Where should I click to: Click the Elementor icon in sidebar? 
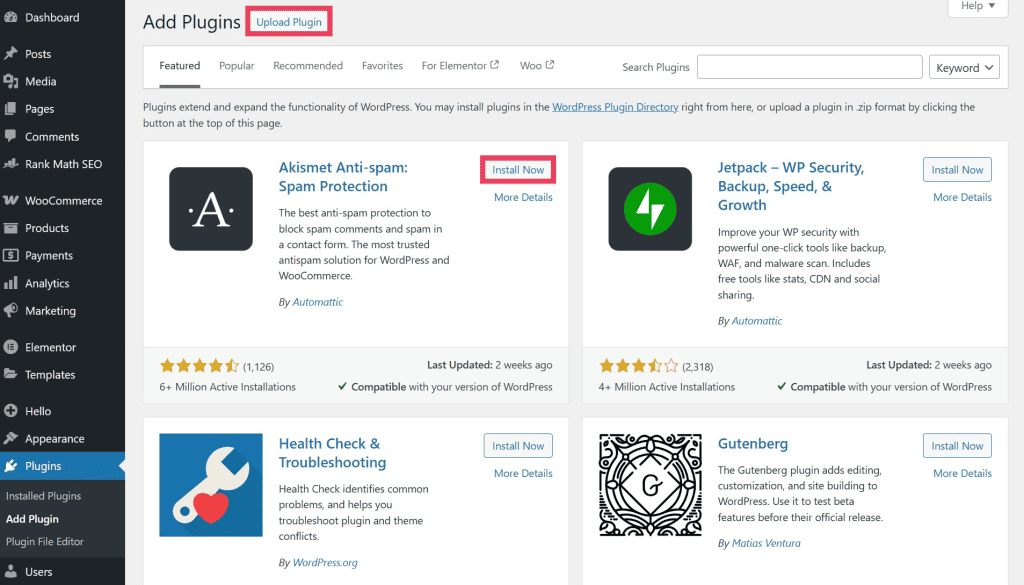point(10,347)
